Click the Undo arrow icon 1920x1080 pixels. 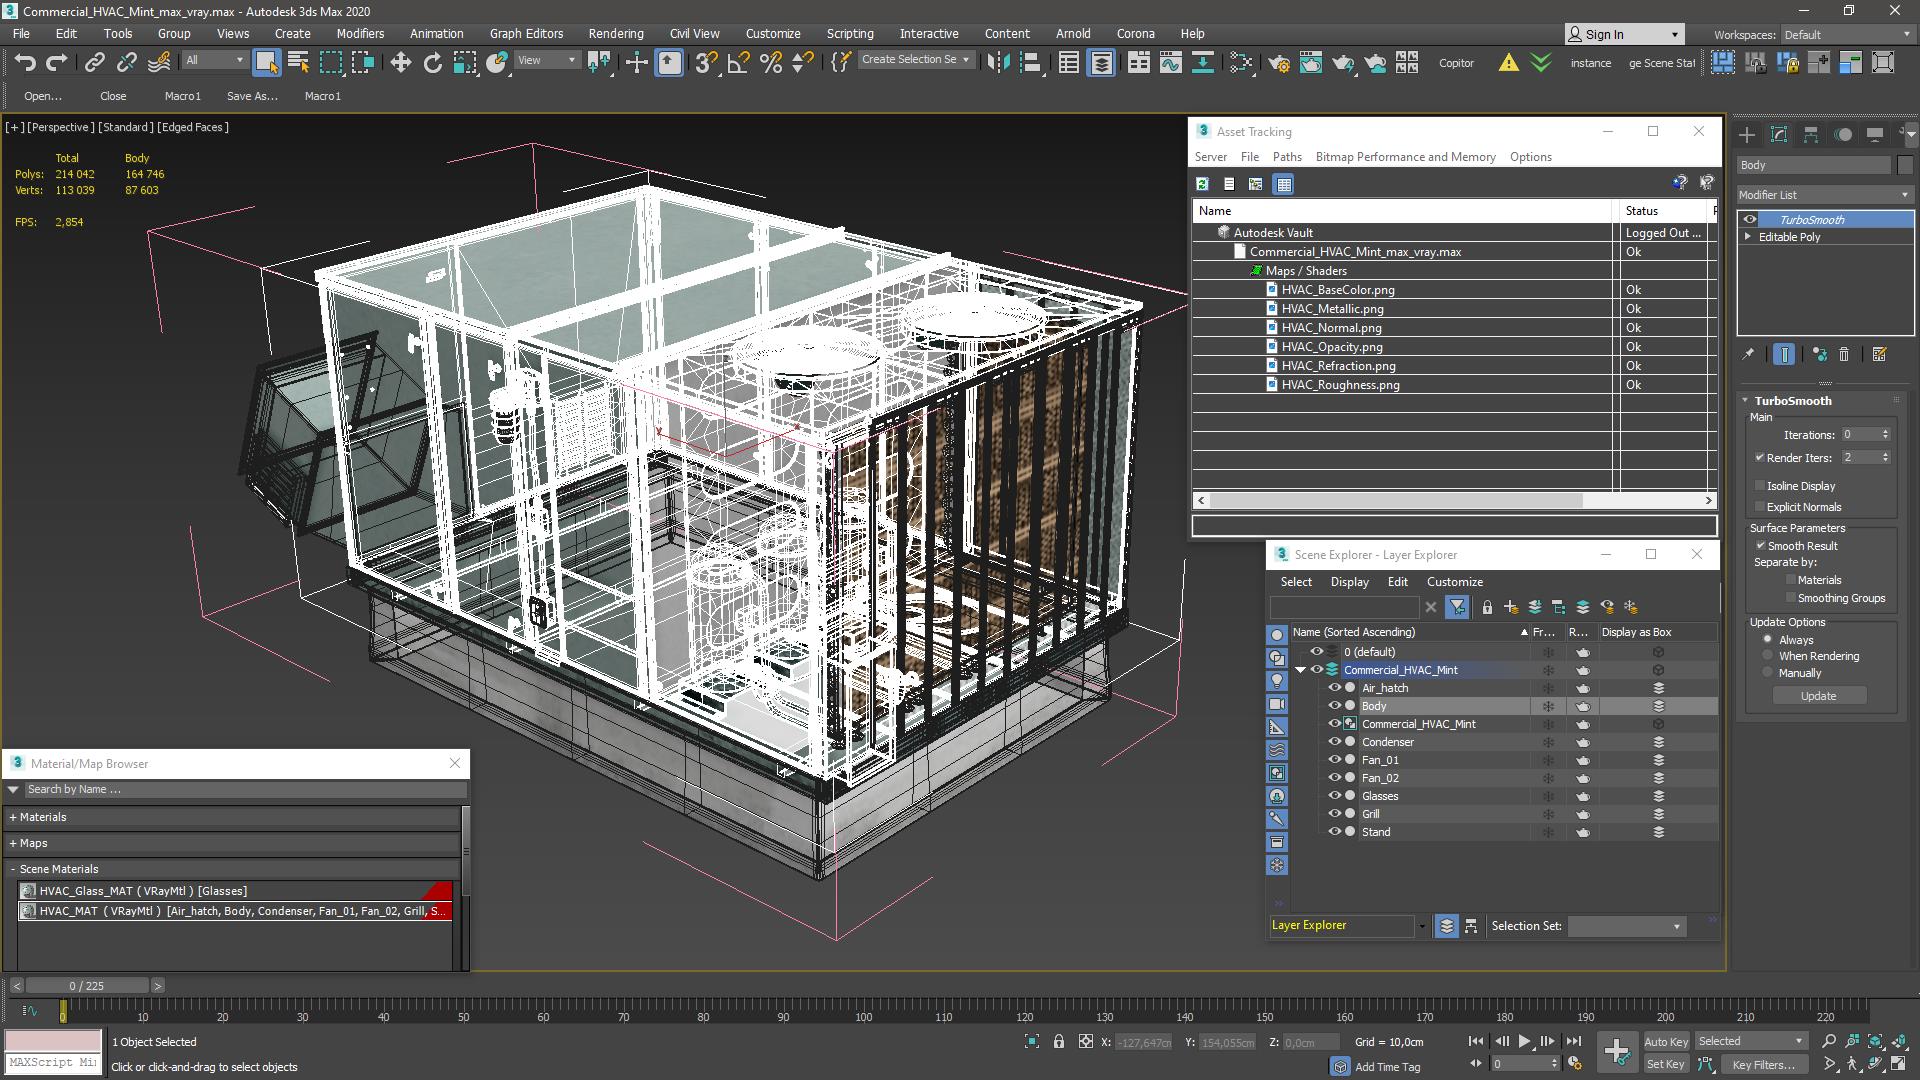(25, 62)
